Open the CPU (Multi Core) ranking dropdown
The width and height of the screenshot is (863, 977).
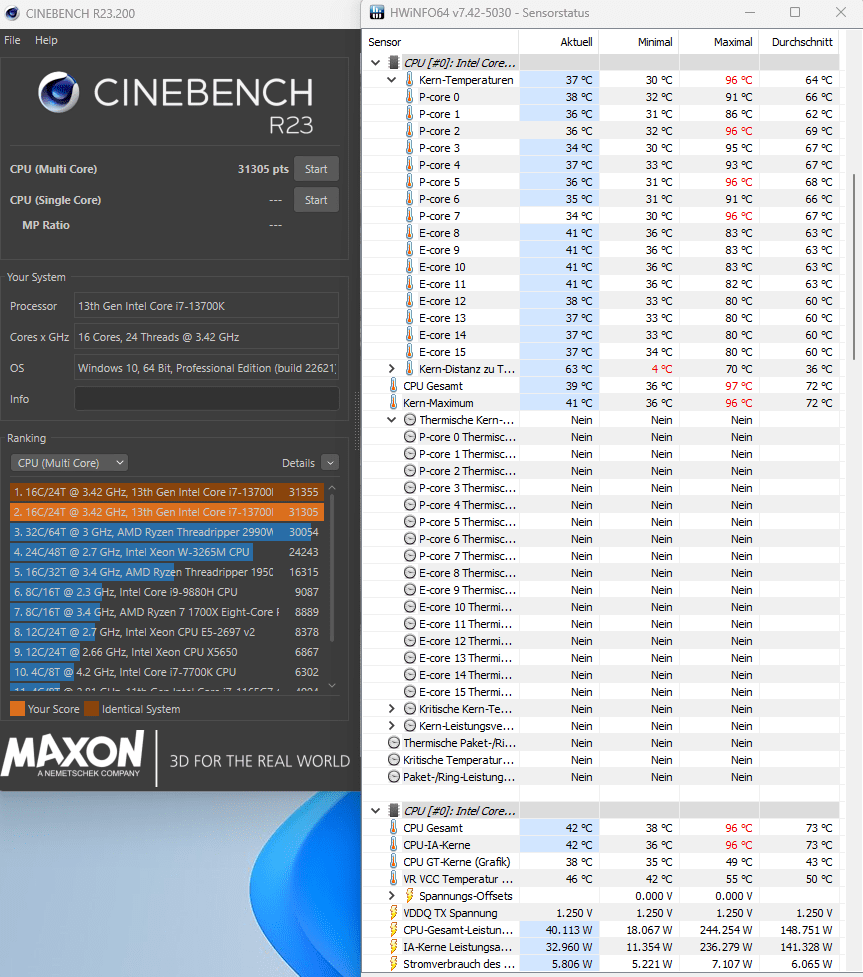tap(69, 463)
